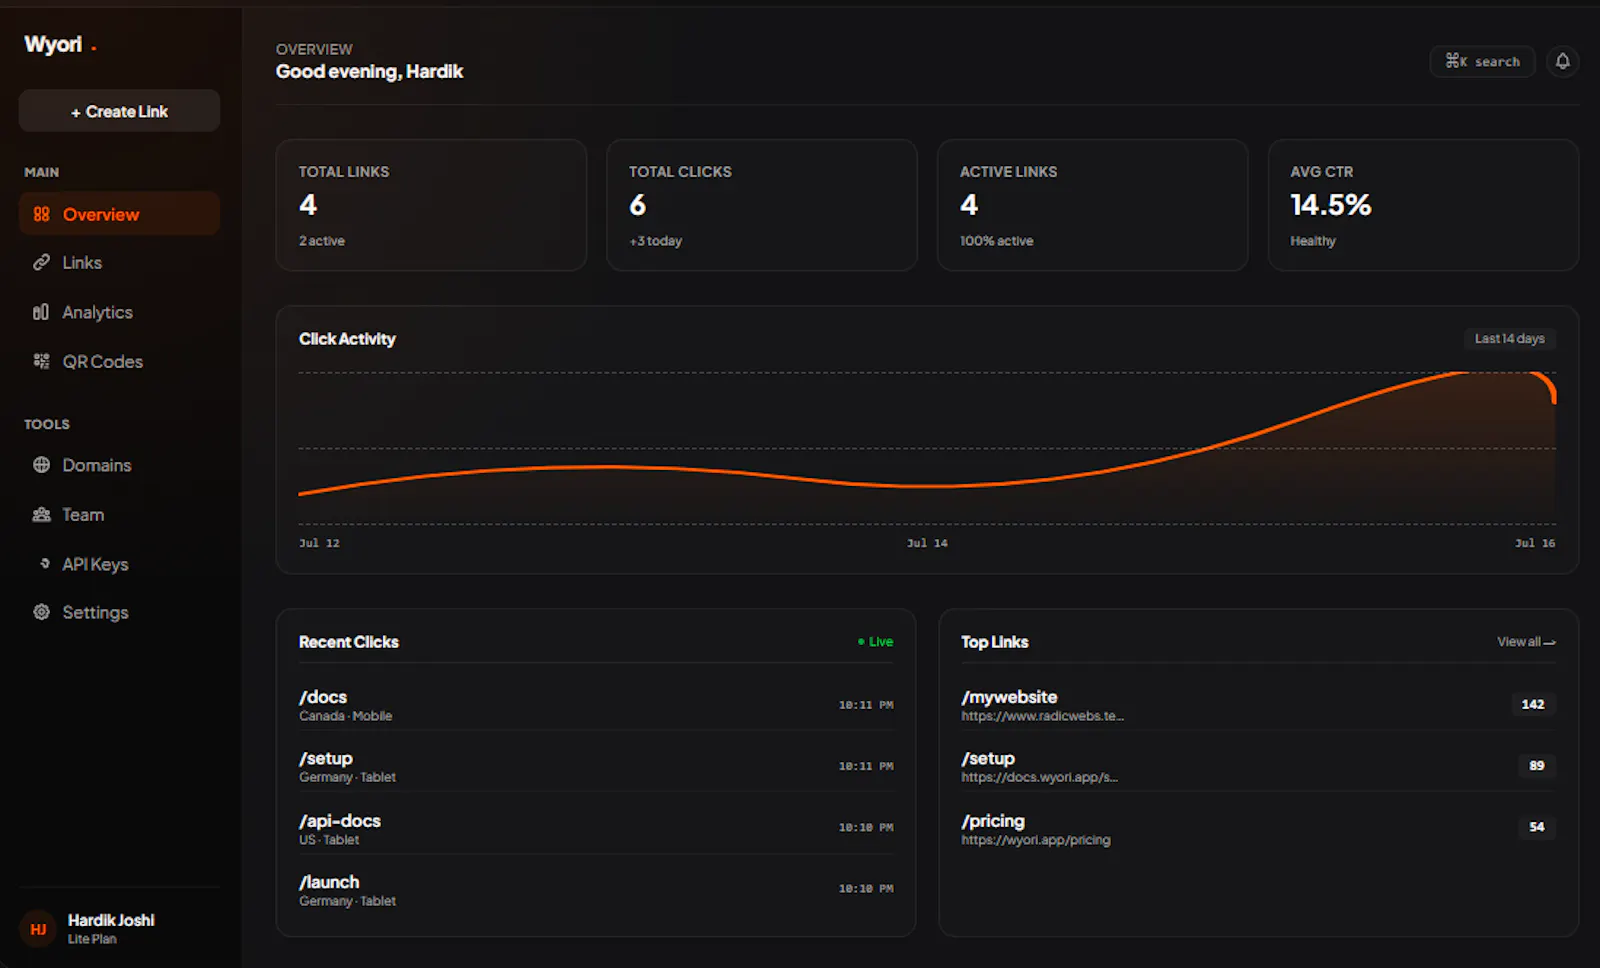Open the notifications bell icon
The width and height of the screenshot is (1600, 968).
coord(1562,61)
